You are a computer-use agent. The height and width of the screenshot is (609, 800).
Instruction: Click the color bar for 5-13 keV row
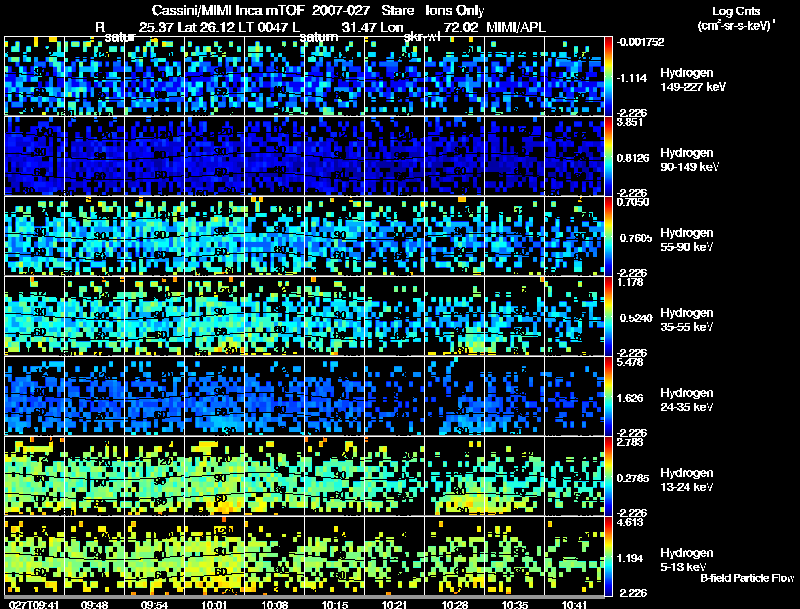point(608,556)
